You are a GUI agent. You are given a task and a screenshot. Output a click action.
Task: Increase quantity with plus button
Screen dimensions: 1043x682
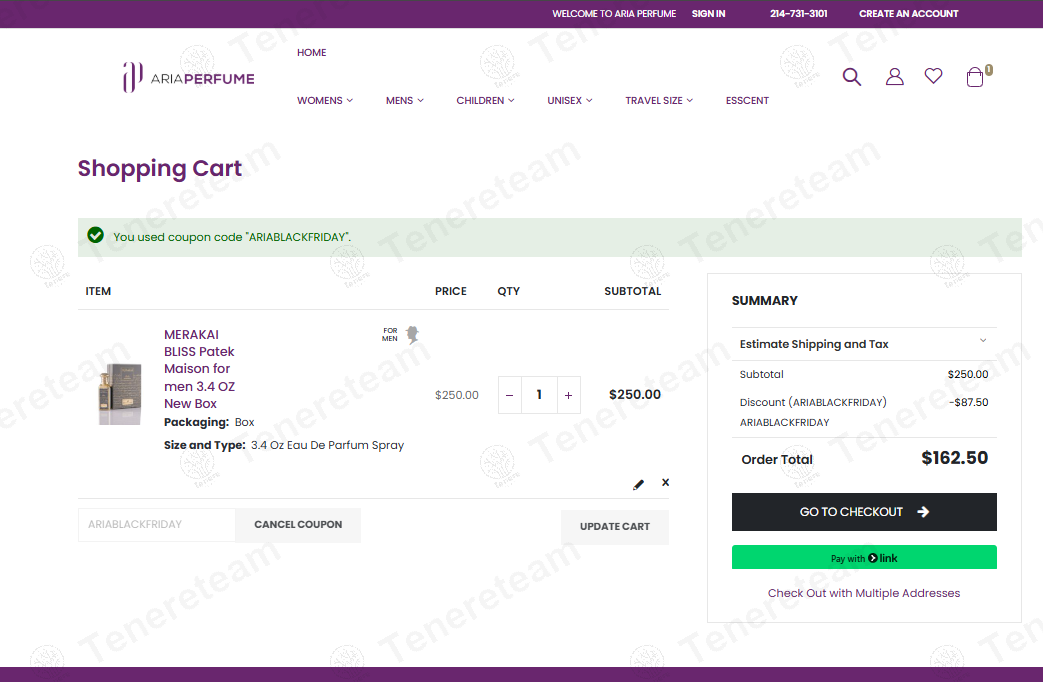coord(569,395)
